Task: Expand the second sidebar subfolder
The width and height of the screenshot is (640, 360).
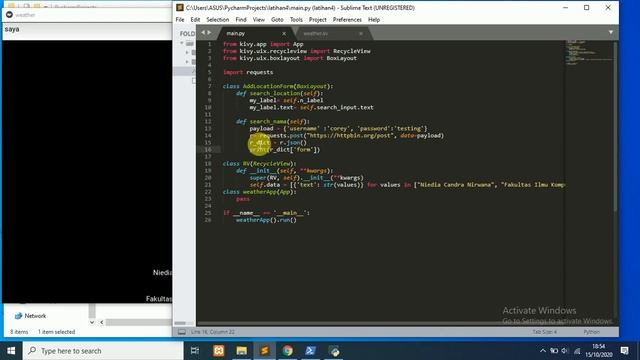Action: 187,62
